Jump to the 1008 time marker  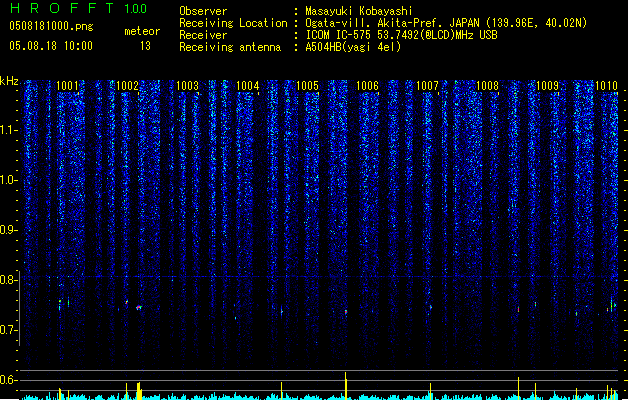(x=487, y=86)
